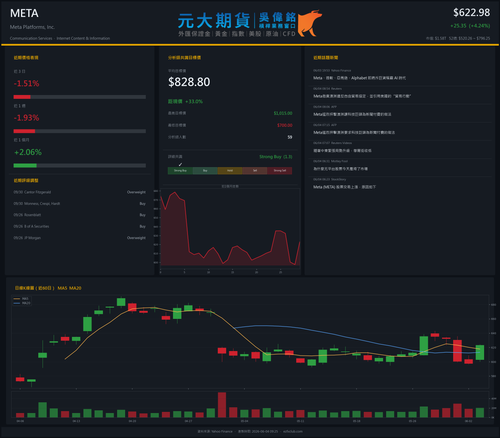Click the -1.51% three-day performance value
Screen dimensions: 500x438
pyautogui.click(x=26, y=83)
